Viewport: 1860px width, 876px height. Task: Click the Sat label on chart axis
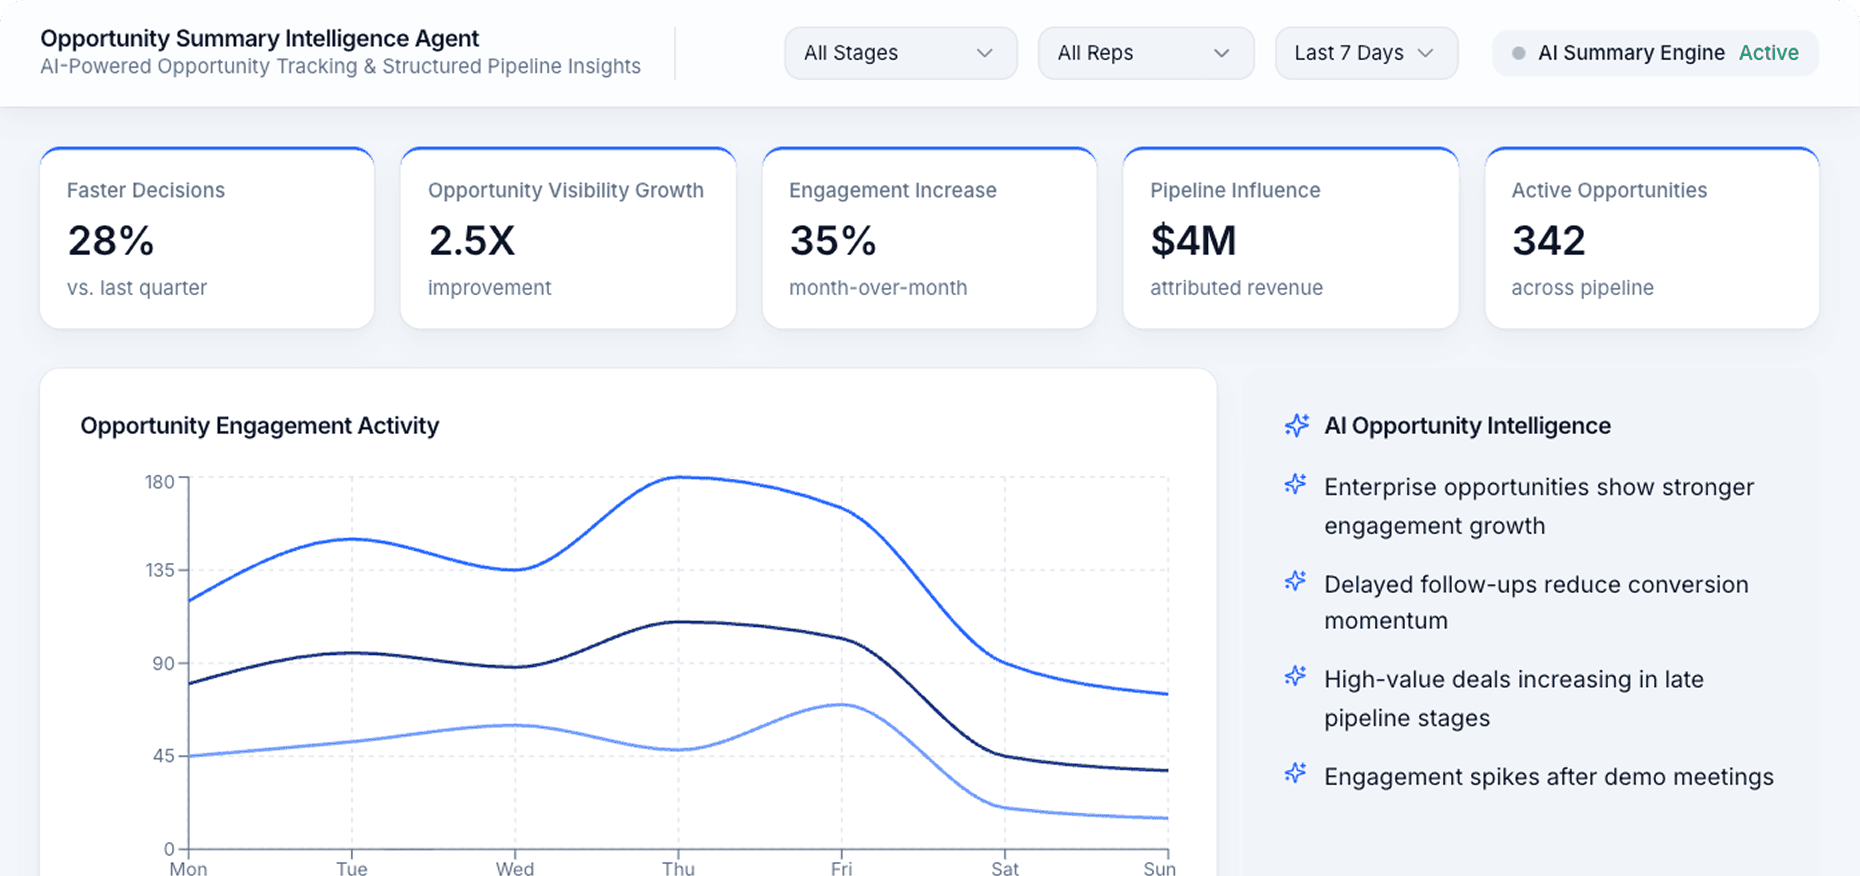point(1005,868)
